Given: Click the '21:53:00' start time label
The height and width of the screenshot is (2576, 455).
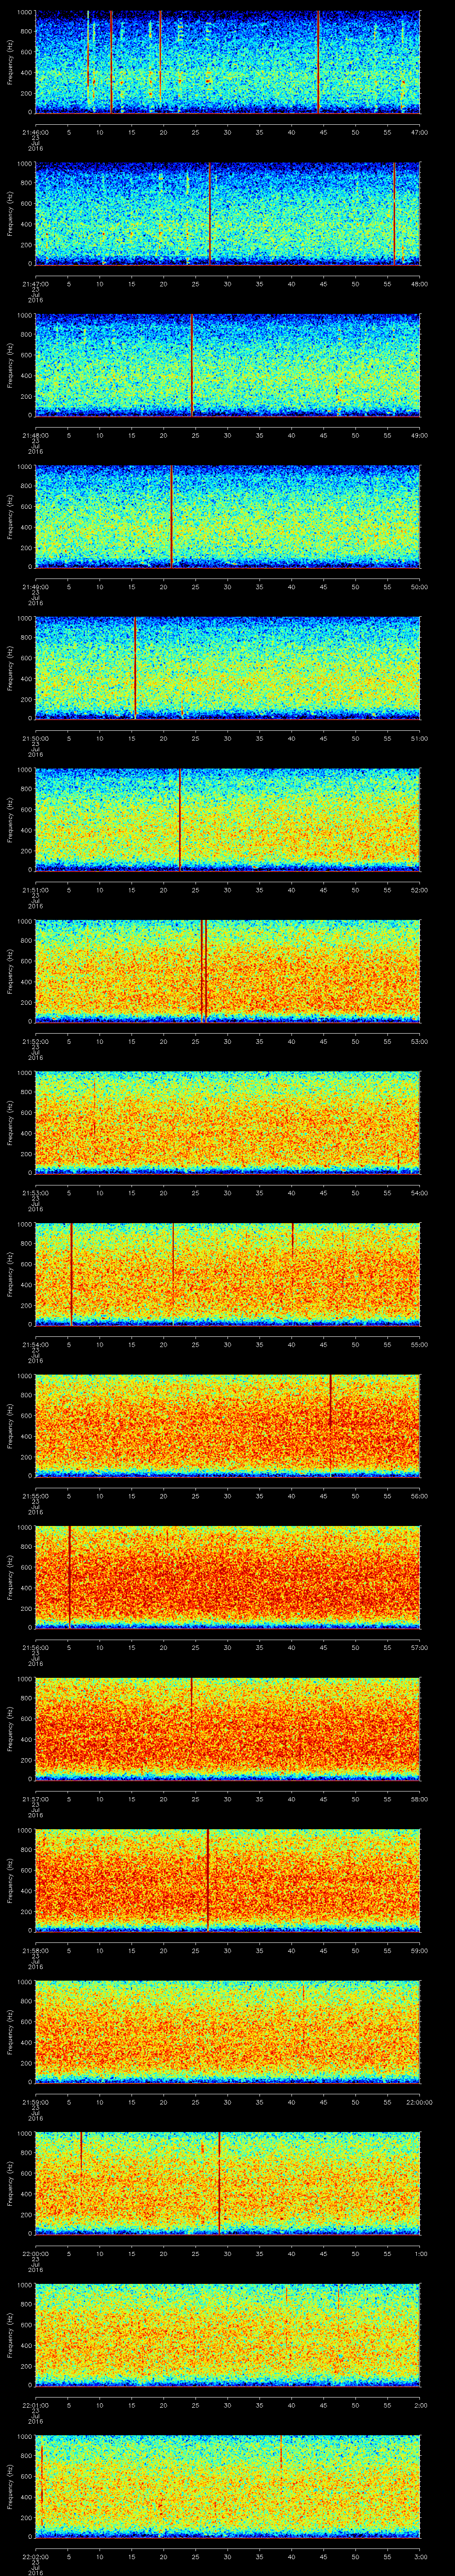Looking at the screenshot, I should (35, 1193).
